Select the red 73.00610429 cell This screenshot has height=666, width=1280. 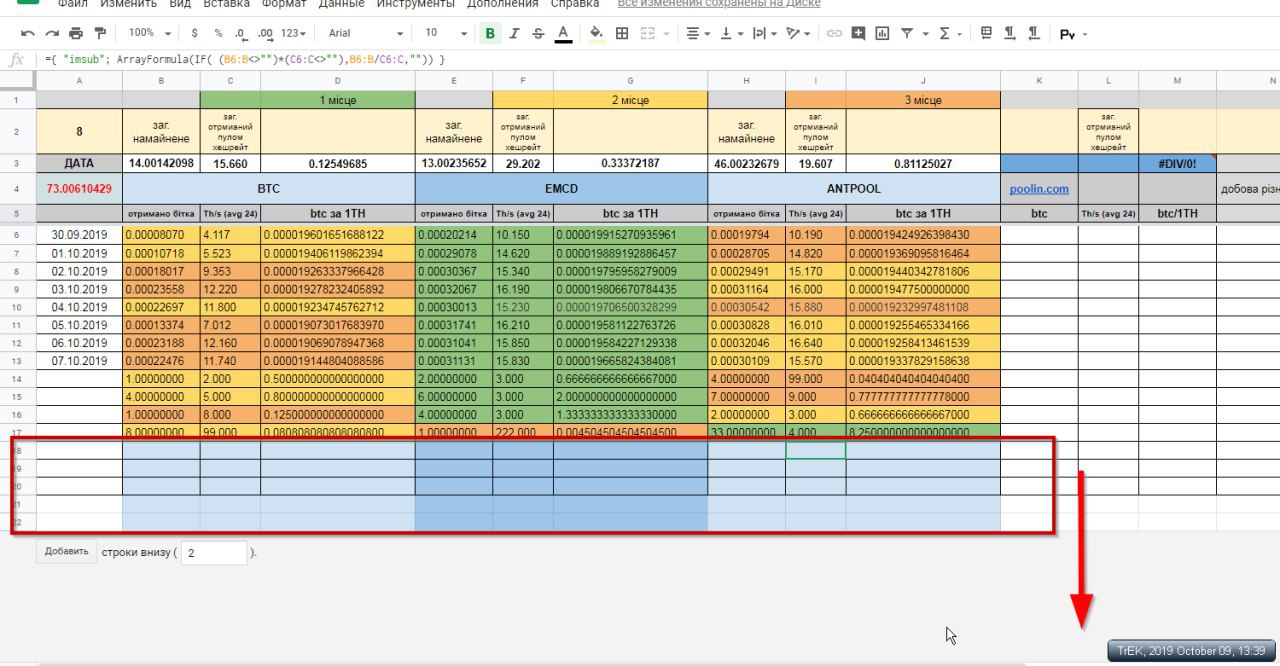click(x=79, y=188)
